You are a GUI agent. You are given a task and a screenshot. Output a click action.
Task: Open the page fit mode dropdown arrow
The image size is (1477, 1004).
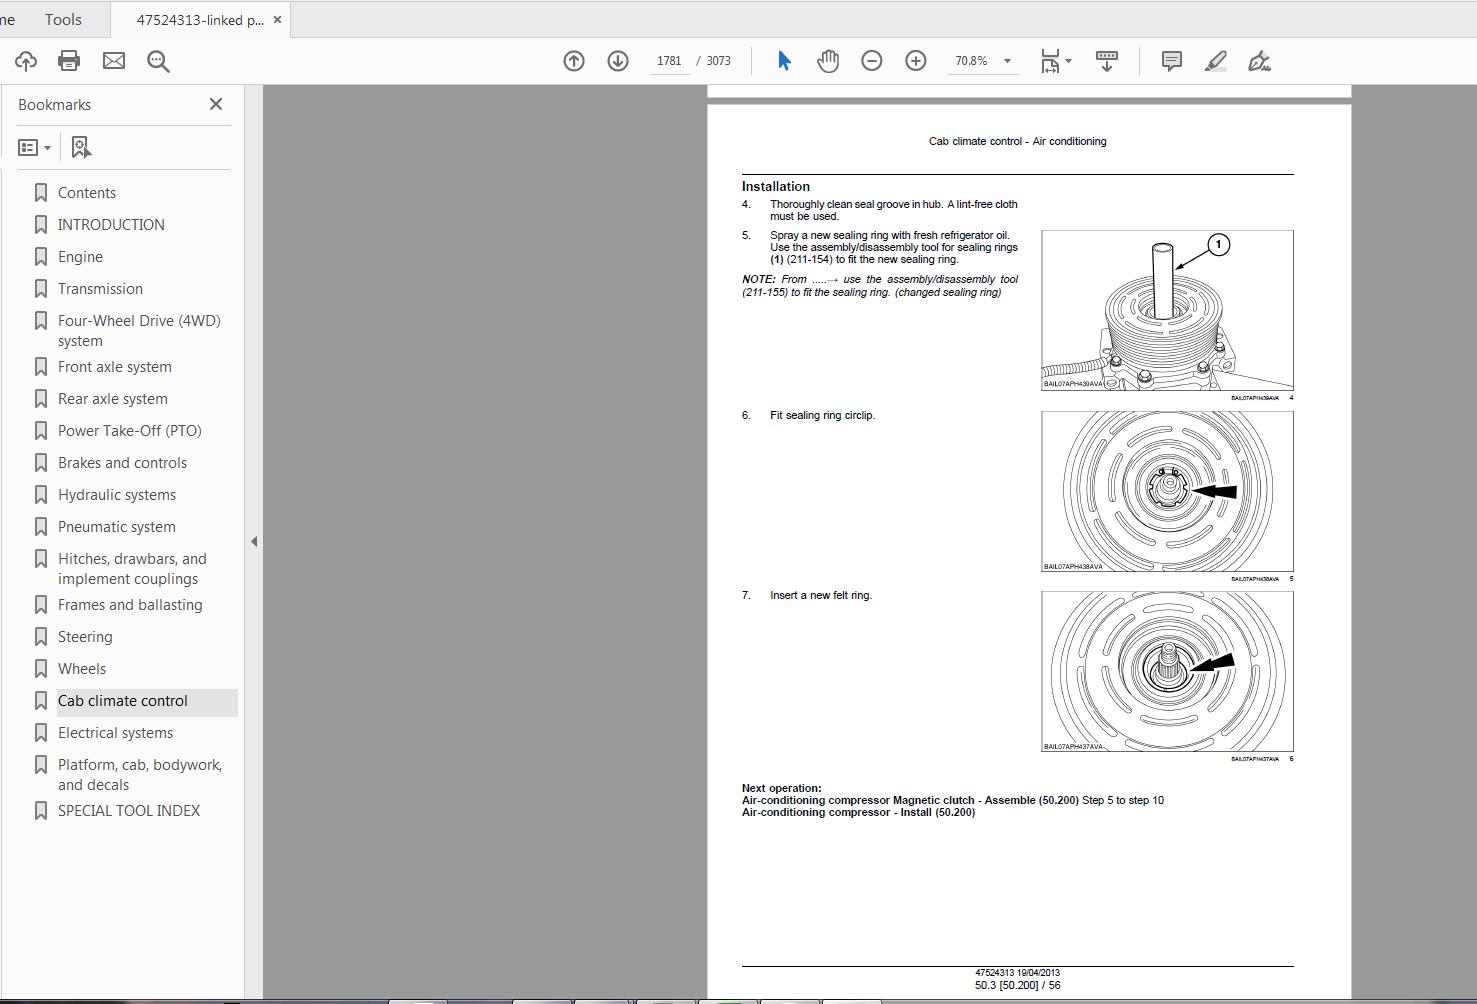(1068, 60)
